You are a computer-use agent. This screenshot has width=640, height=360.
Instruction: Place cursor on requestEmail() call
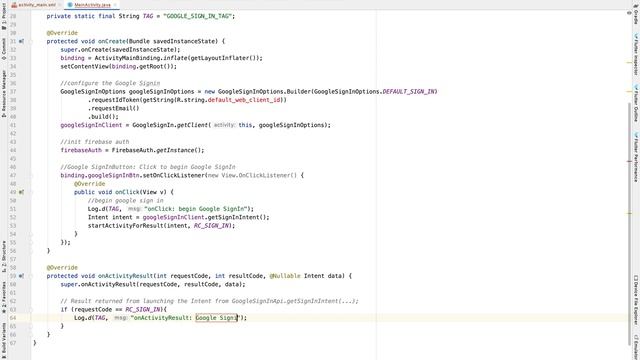[113, 109]
